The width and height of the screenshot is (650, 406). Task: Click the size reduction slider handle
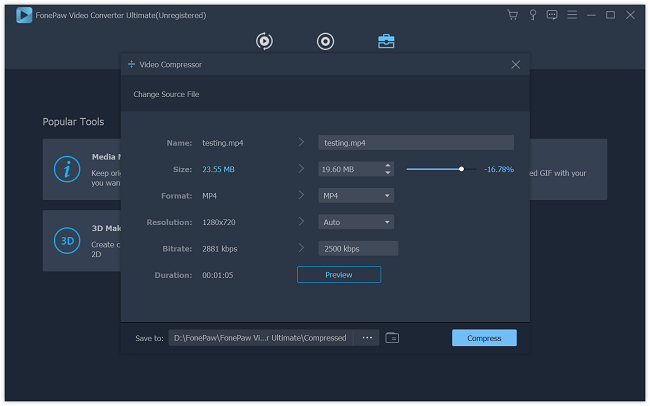461,169
